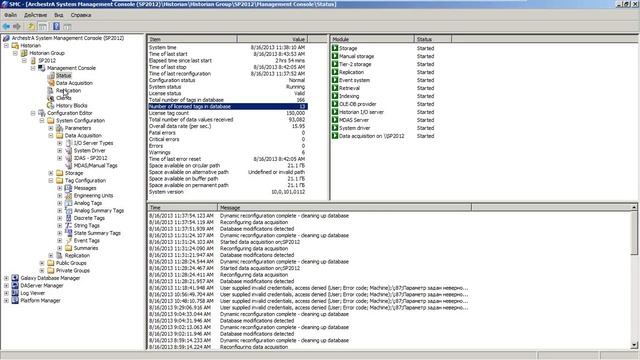
Task: Collapse the Management Console node
Action: (33, 68)
